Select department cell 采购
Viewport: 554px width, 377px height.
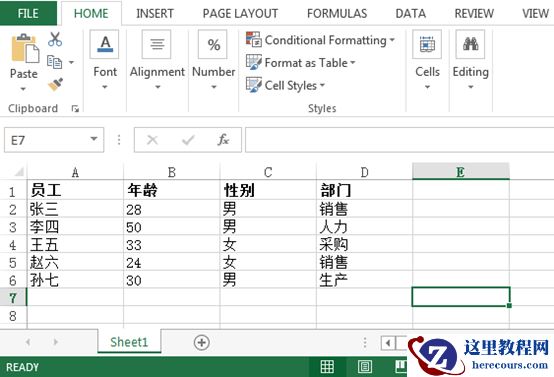coord(365,245)
